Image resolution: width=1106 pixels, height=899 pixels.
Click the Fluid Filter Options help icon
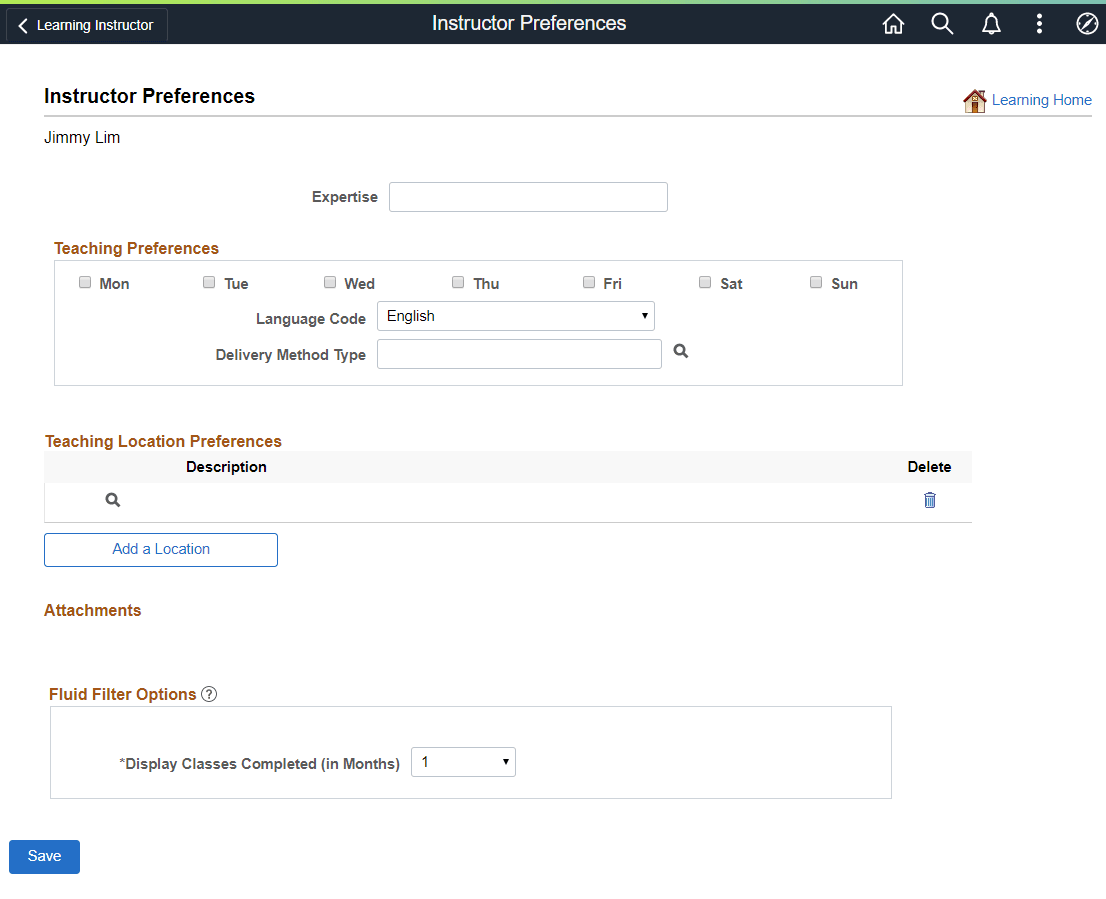[208, 693]
